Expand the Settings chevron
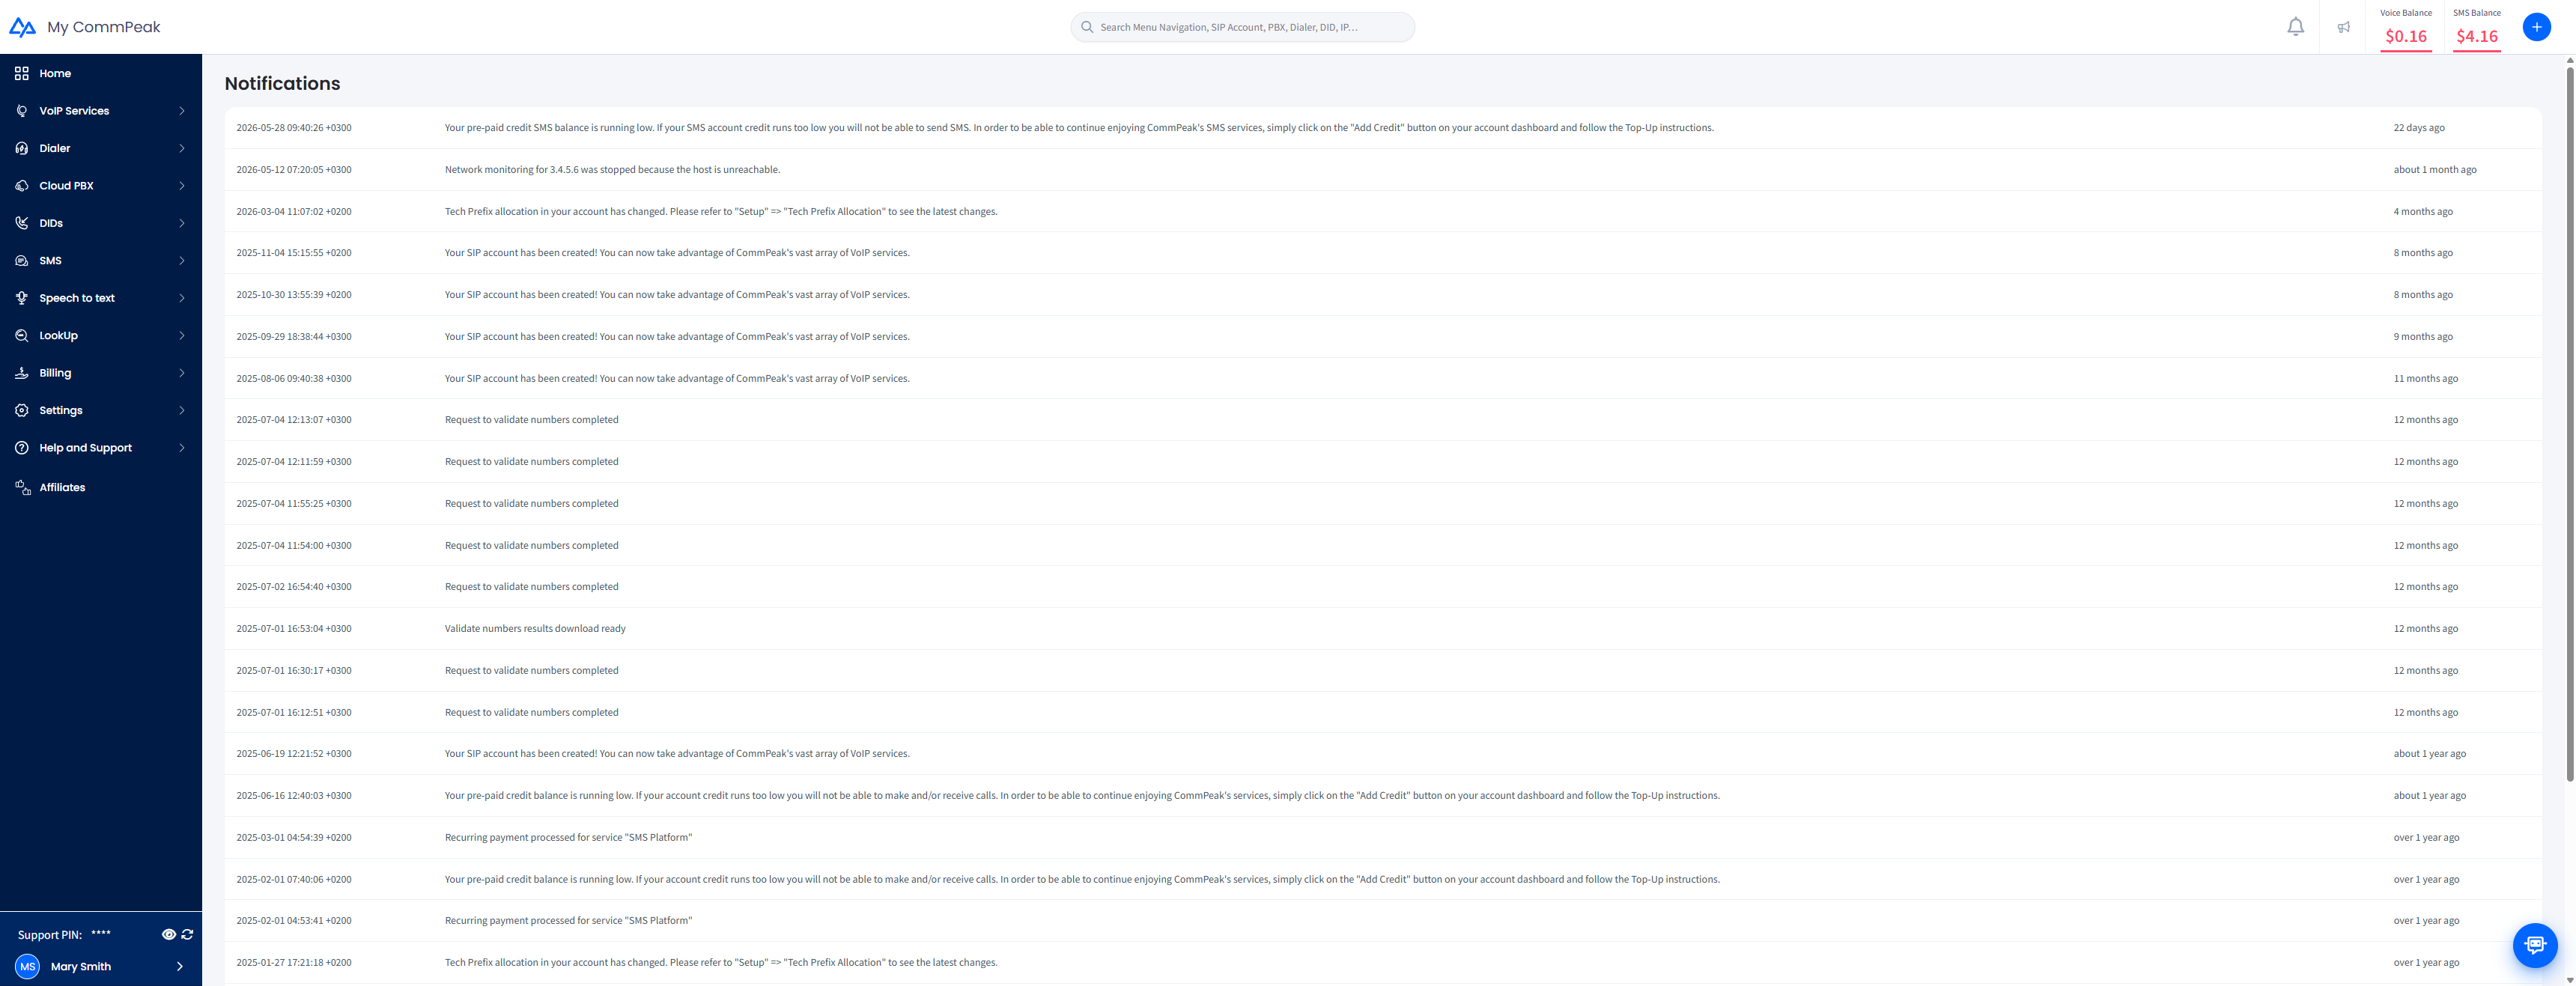The image size is (2576, 986). [x=182, y=410]
